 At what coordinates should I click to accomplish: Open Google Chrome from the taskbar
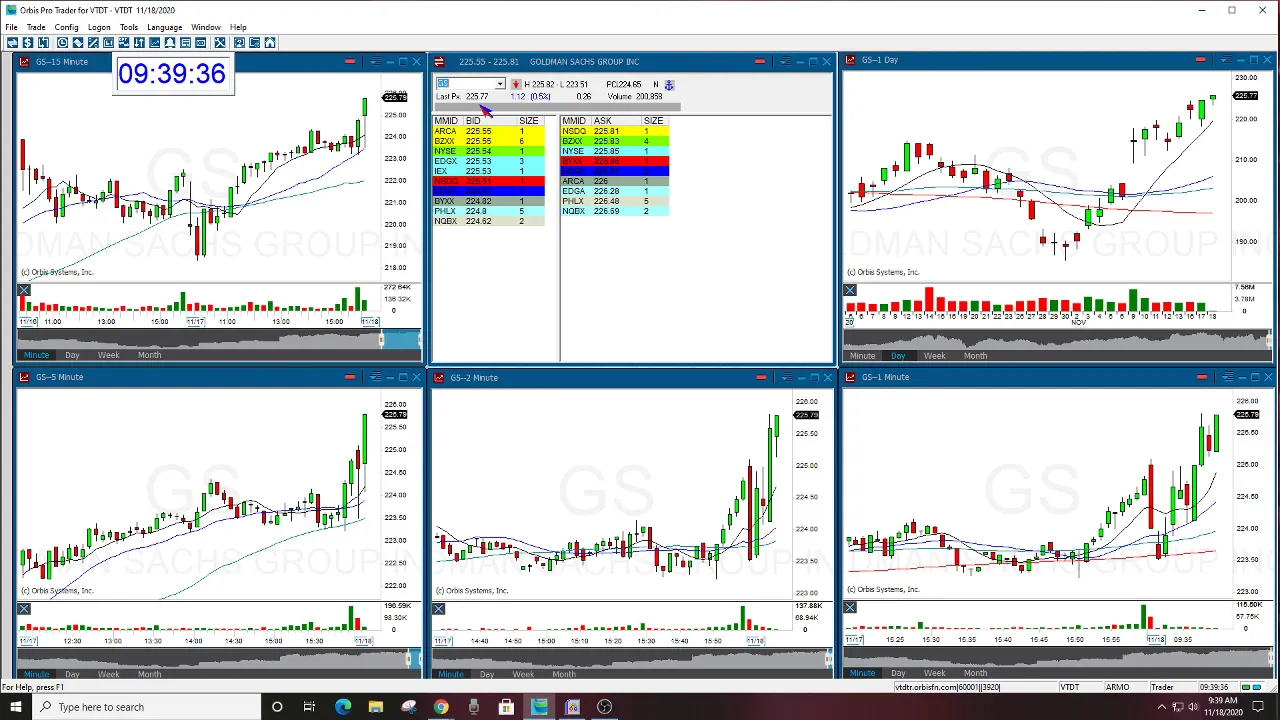(x=441, y=707)
